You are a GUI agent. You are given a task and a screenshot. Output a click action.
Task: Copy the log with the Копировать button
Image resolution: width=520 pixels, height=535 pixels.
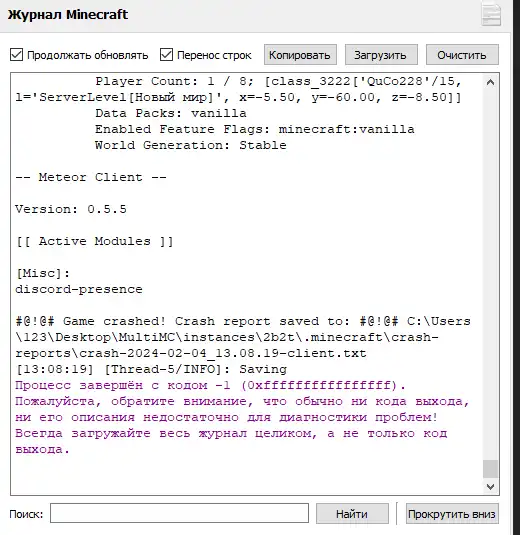click(300, 55)
